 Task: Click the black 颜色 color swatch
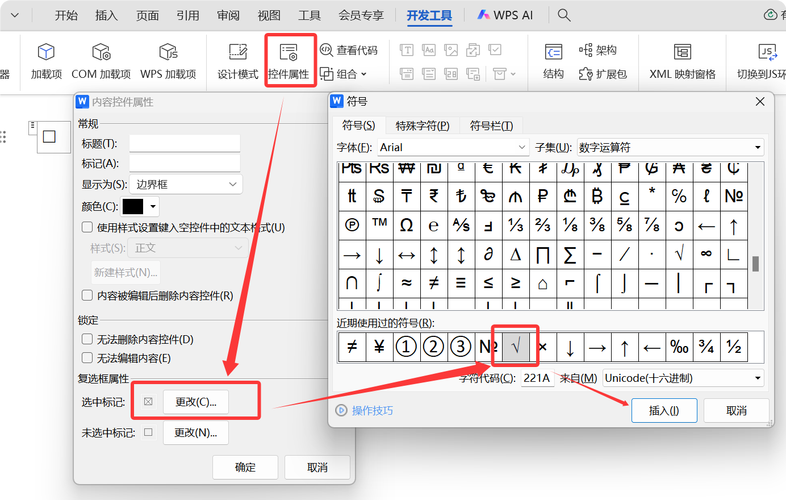133,206
